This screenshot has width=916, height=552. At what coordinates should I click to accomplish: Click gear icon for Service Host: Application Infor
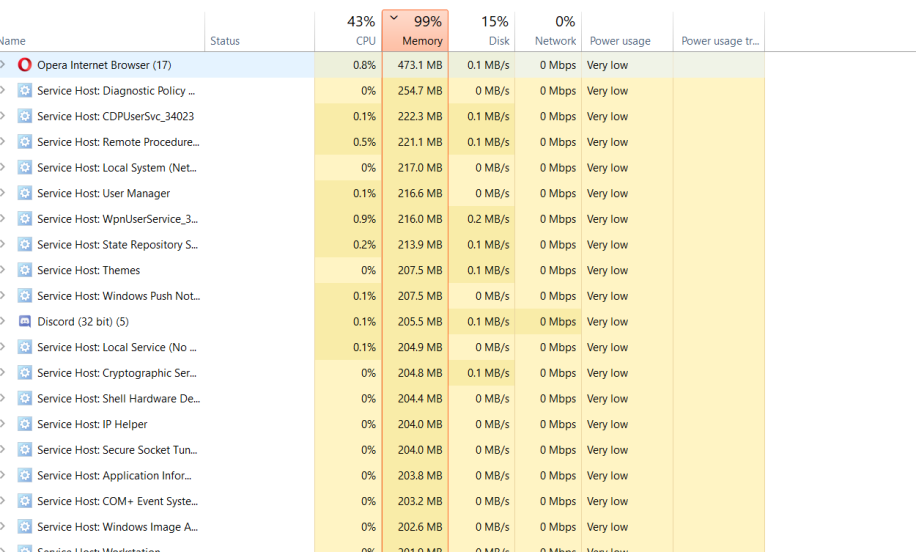point(25,475)
